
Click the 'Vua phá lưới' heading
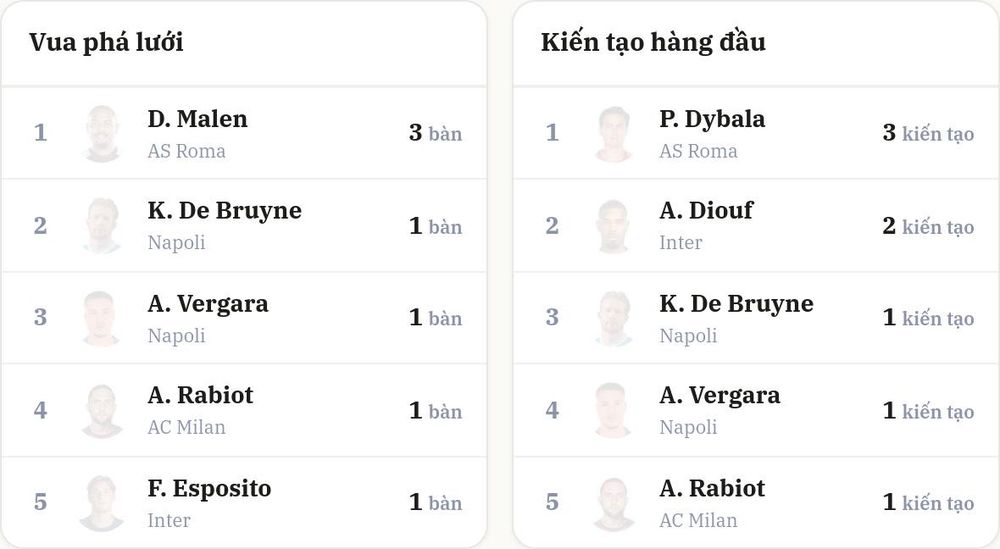coord(106,43)
